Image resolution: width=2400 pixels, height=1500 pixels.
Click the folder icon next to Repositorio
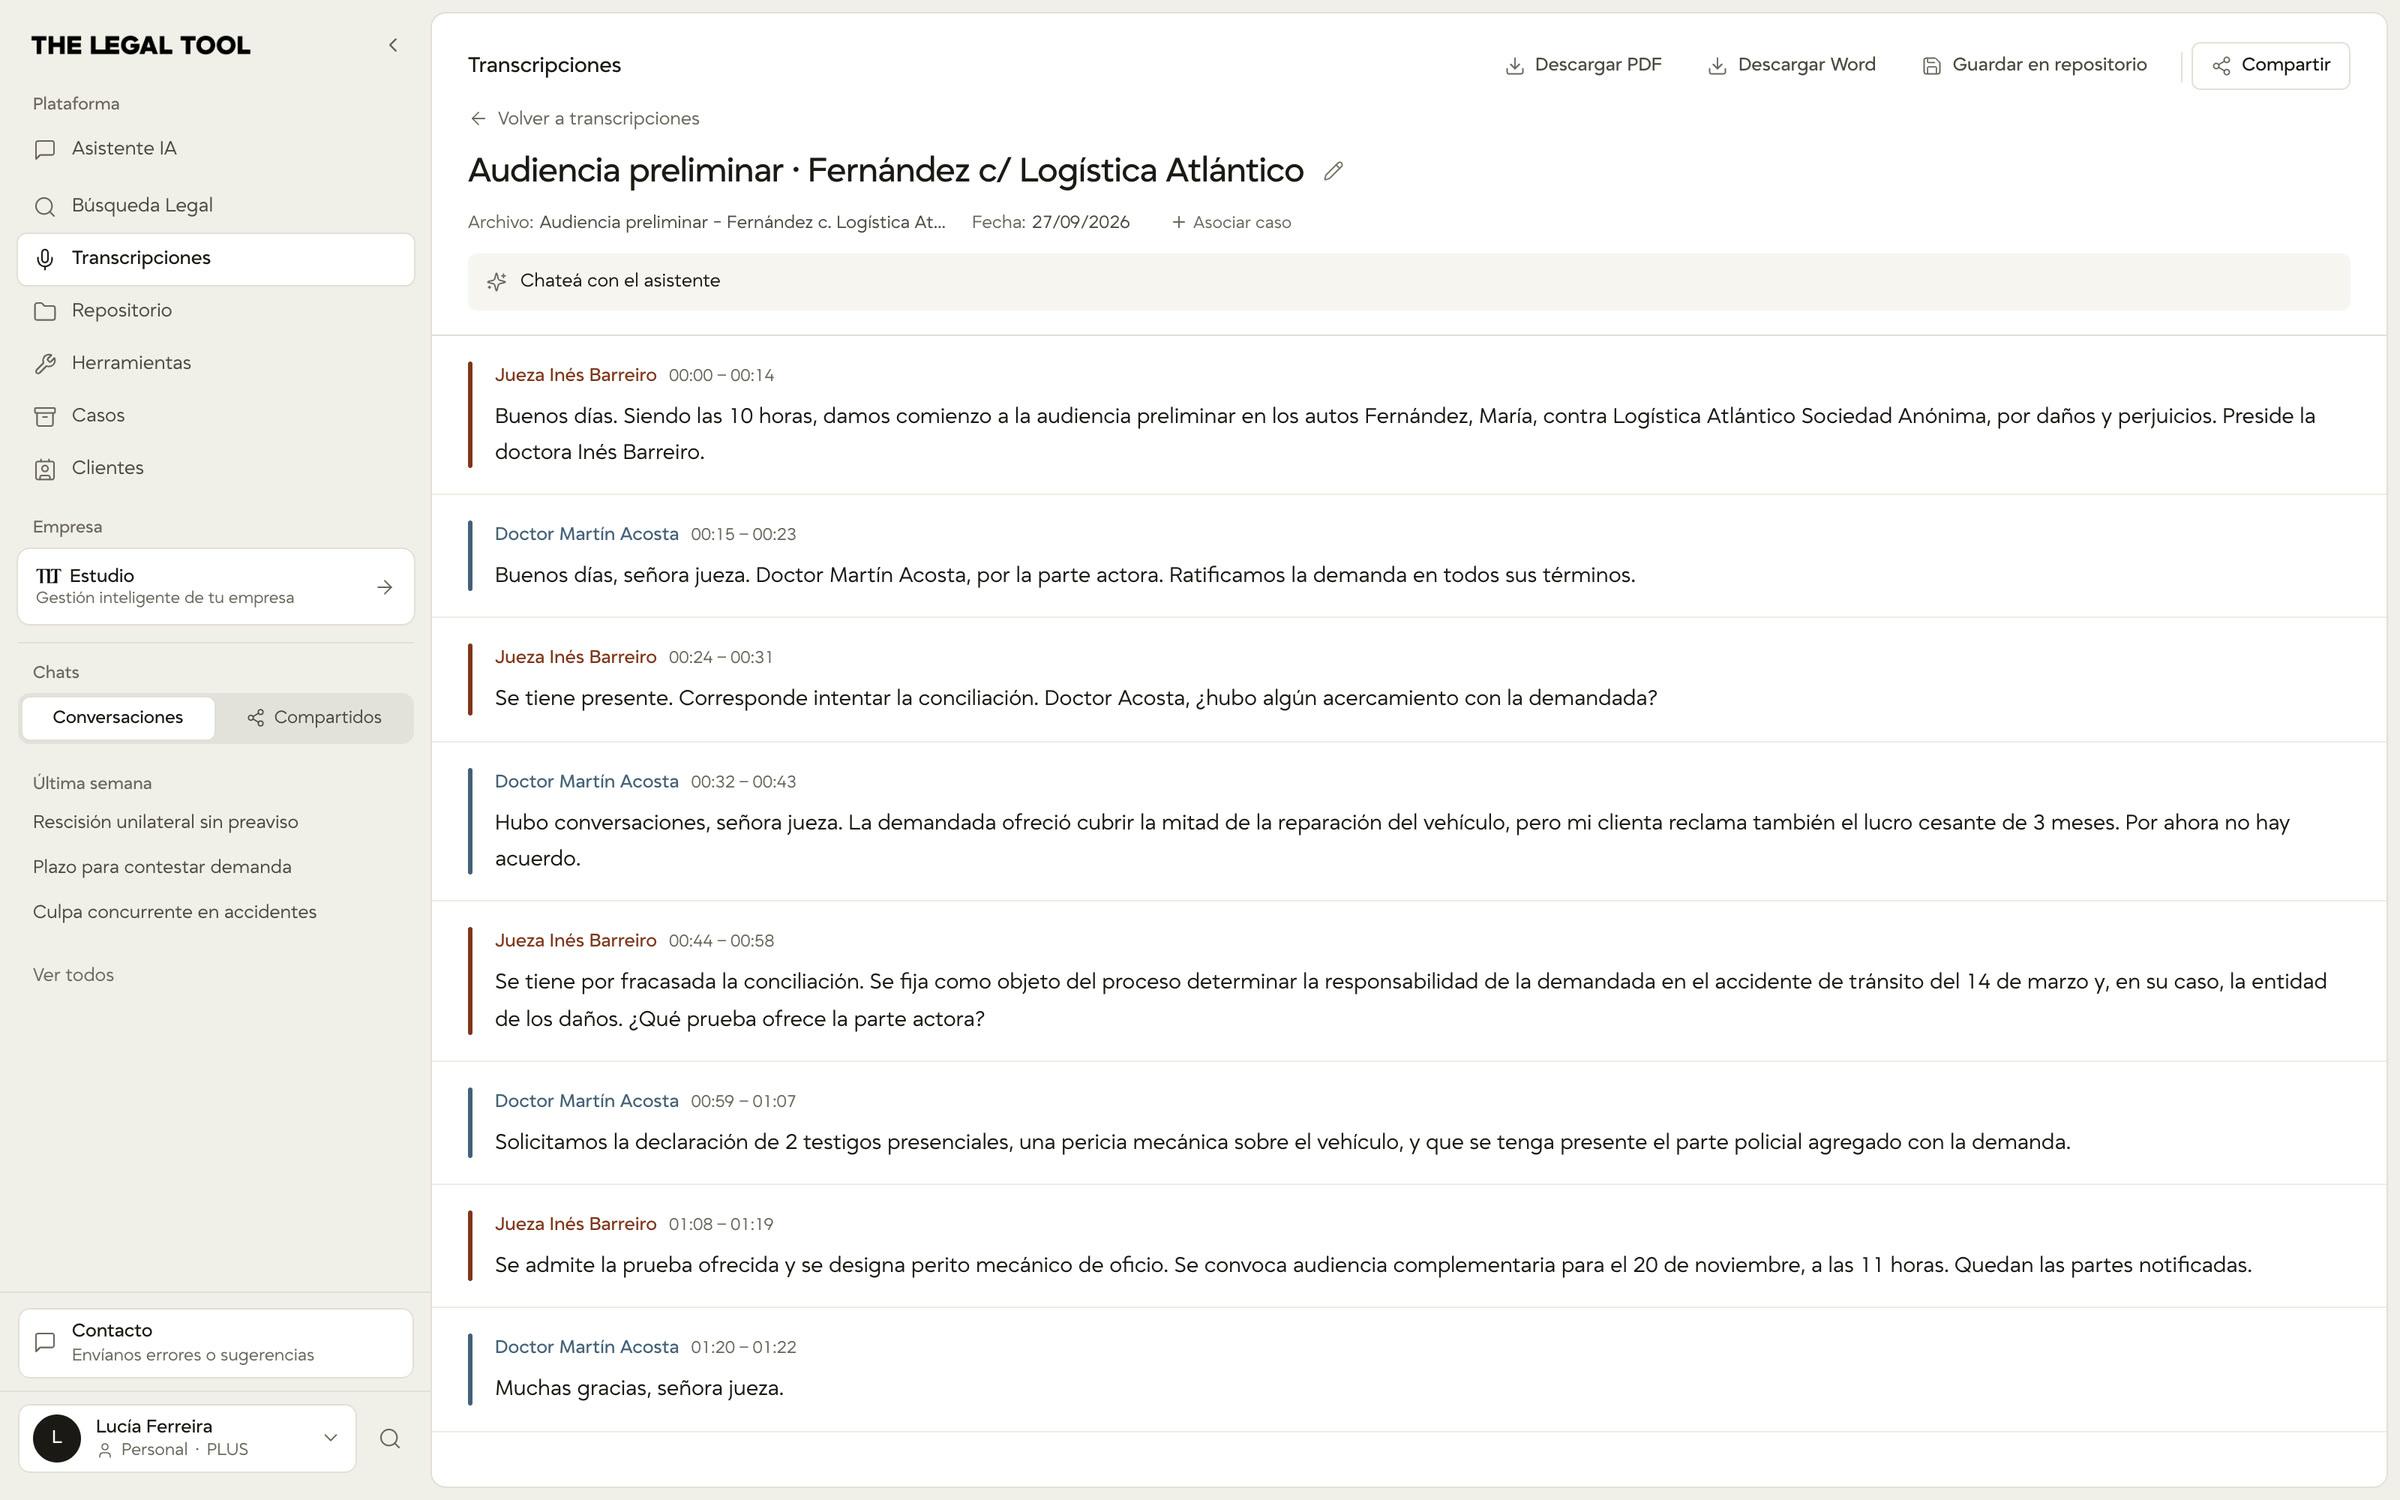pos(45,312)
